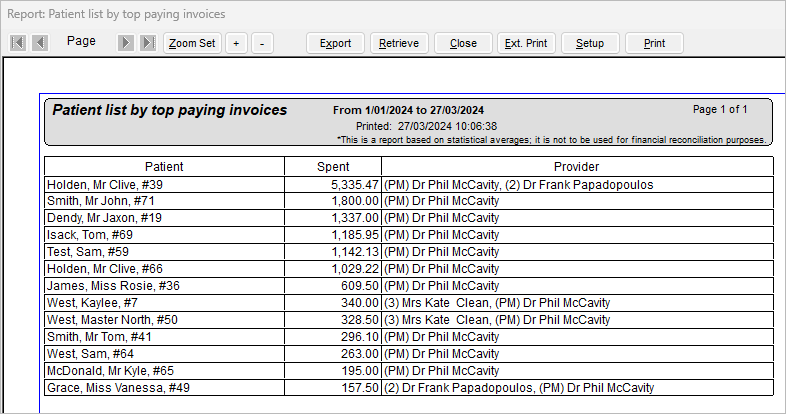The image size is (786, 414).
Task: Click the date range 'From 1/01/2024 to 27/03/2024'
Action: coord(409,110)
